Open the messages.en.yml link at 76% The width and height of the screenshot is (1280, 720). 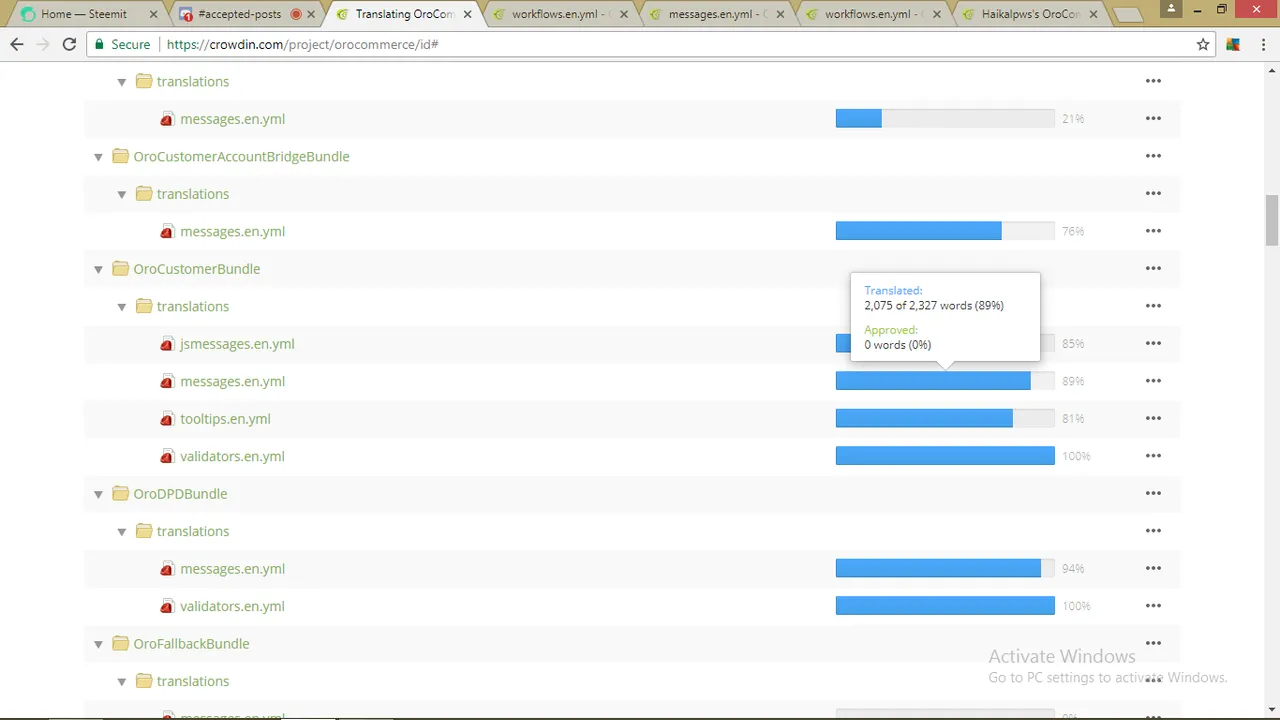click(x=232, y=231)
